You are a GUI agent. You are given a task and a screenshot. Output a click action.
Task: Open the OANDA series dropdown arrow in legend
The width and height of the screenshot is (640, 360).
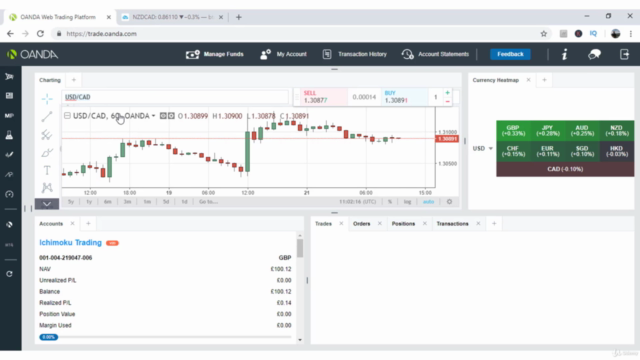153,116
